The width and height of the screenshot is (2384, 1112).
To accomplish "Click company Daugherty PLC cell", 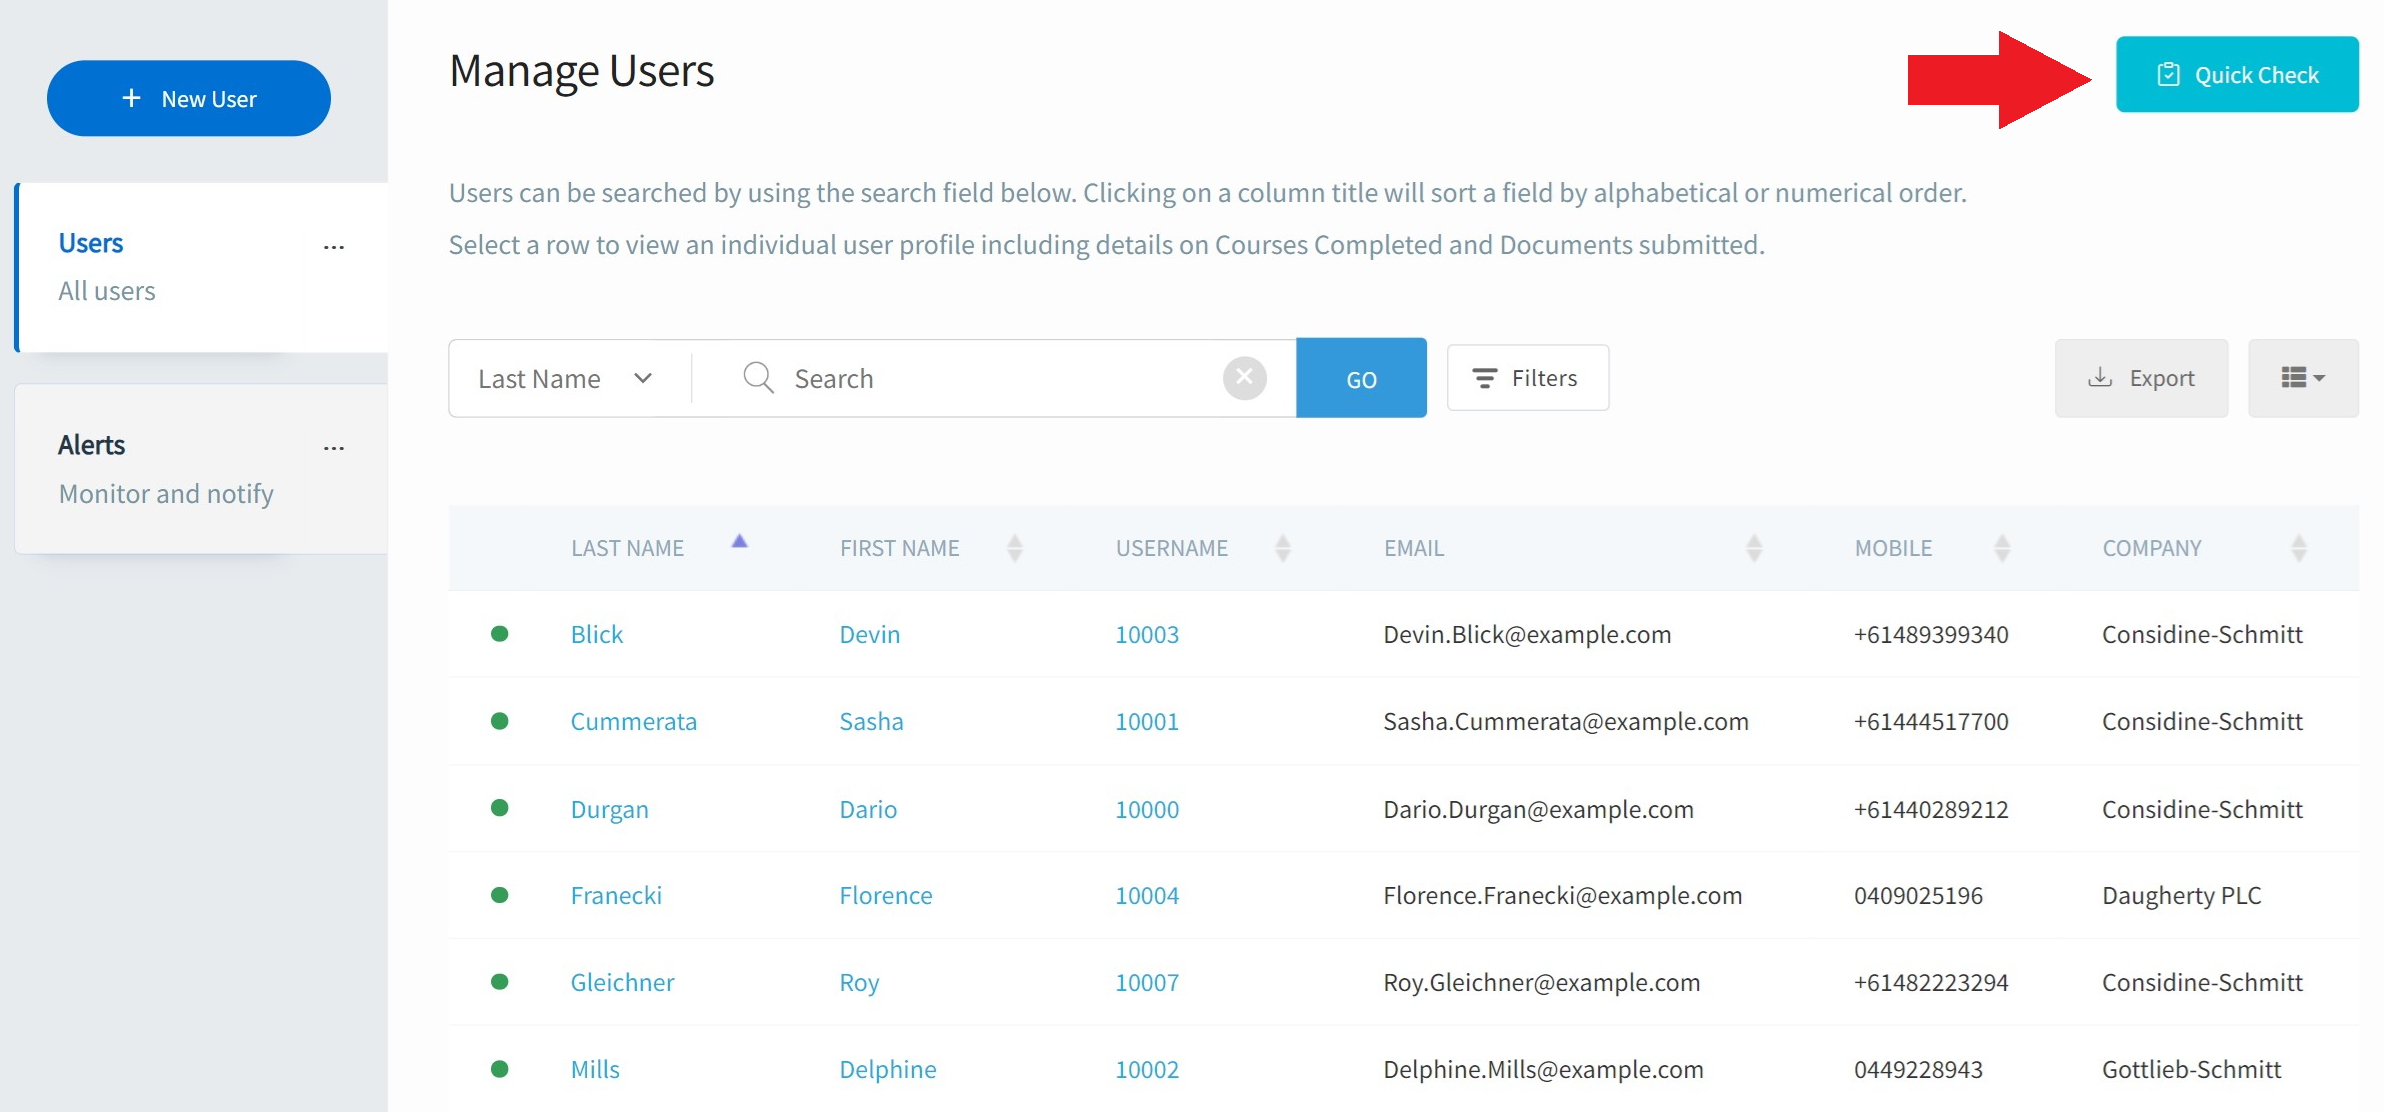I will tap(2181, 896).
